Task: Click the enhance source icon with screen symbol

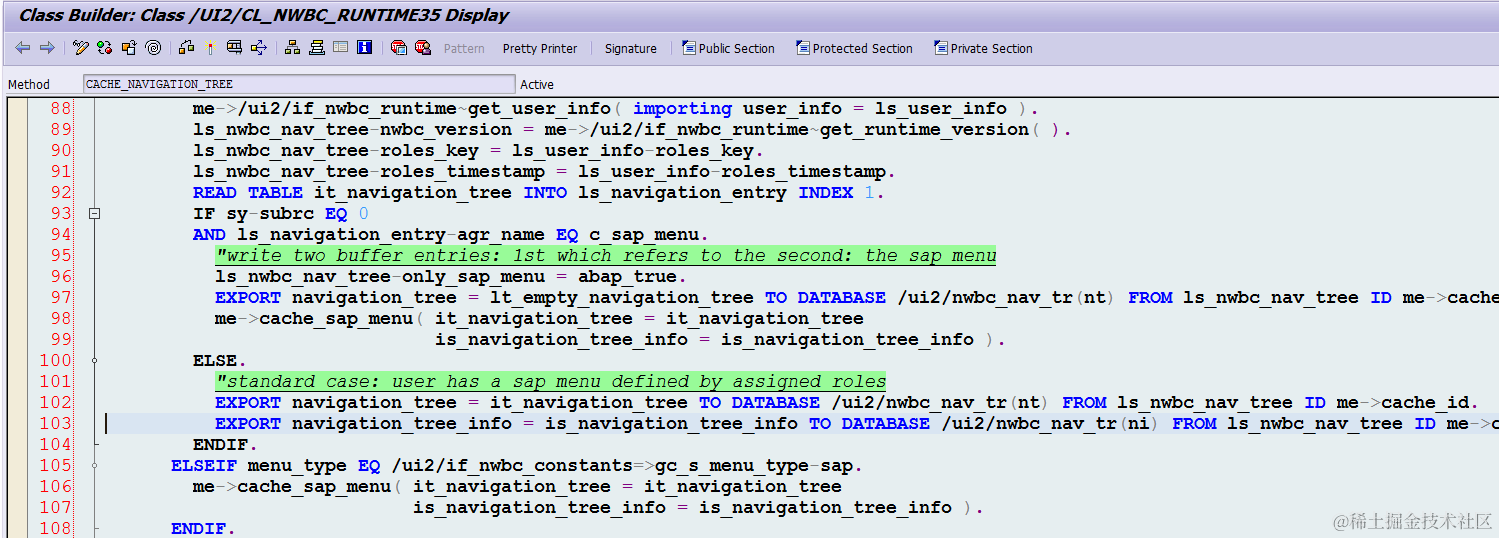Action: 234,48
